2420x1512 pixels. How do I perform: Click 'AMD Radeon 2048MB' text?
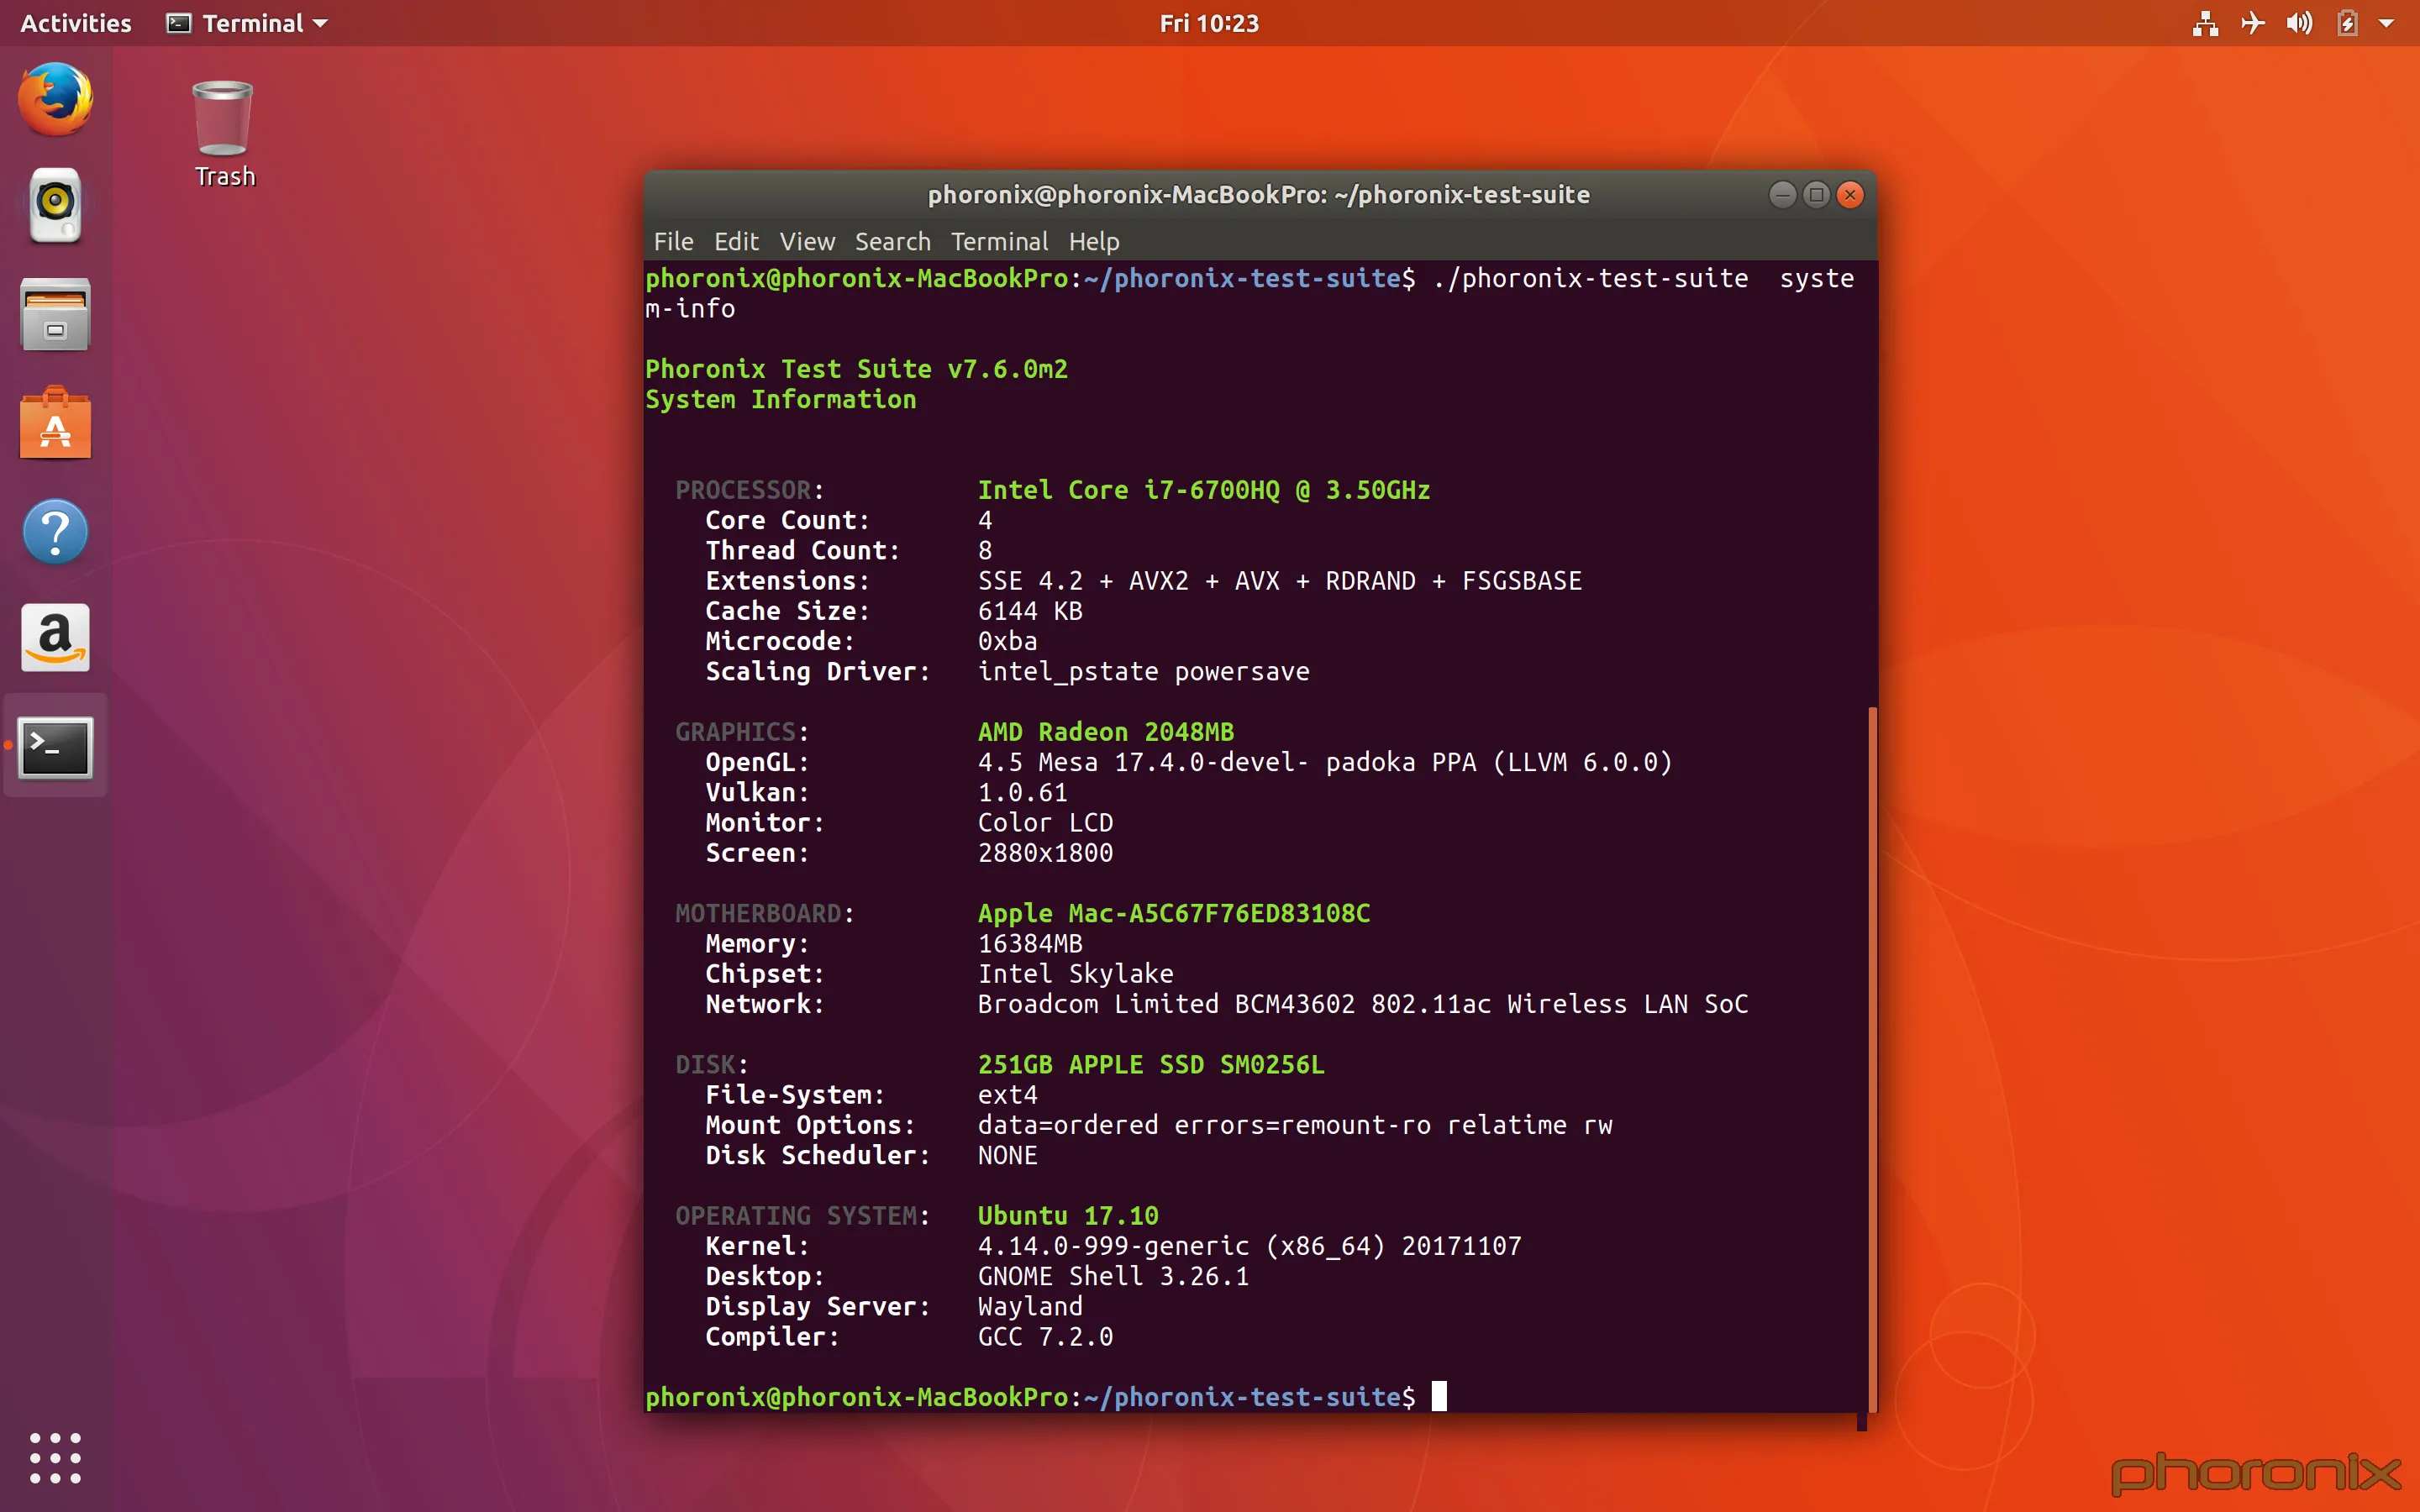(1105, 732)
